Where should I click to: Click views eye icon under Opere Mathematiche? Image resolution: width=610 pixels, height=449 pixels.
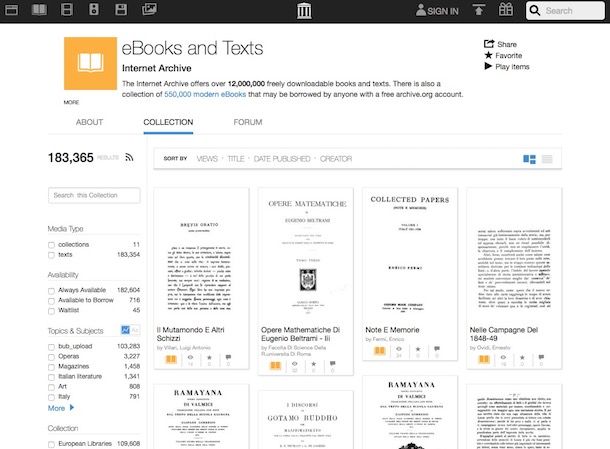pos(294,366)
